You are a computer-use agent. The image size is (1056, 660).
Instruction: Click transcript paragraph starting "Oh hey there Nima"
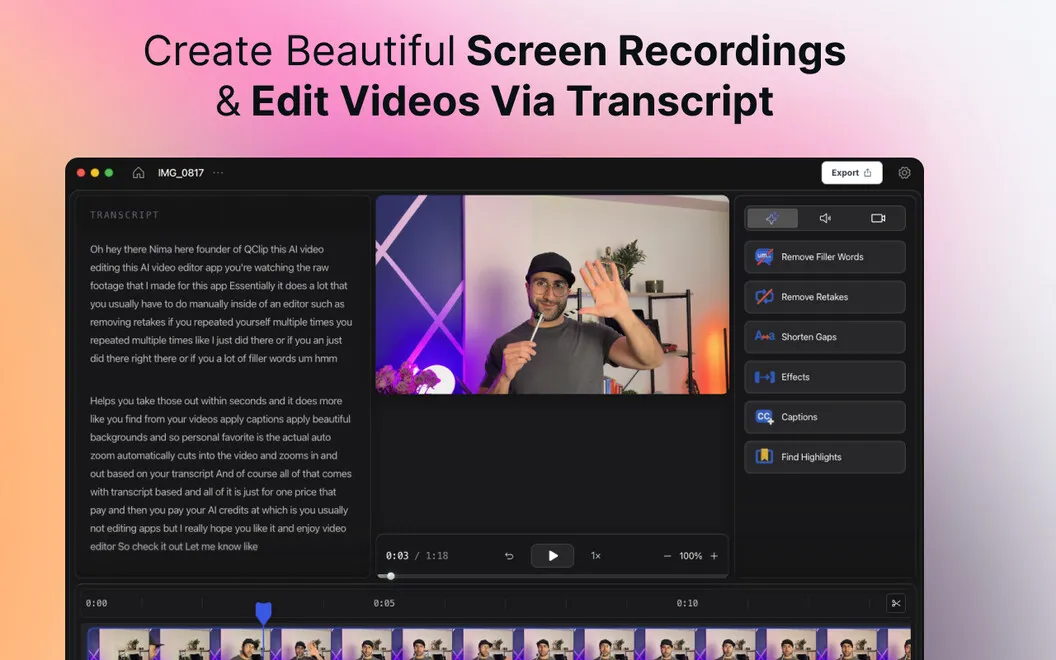[x=221, y=304]
